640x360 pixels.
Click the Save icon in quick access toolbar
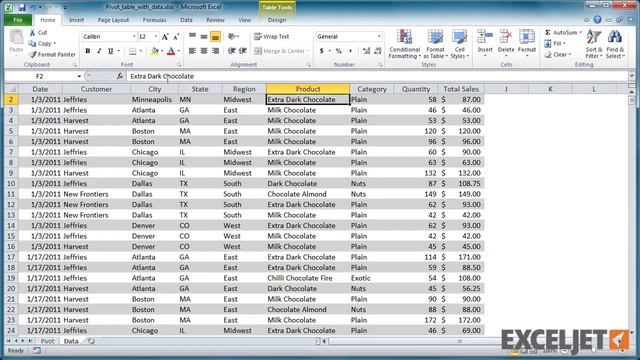point(22,7)
